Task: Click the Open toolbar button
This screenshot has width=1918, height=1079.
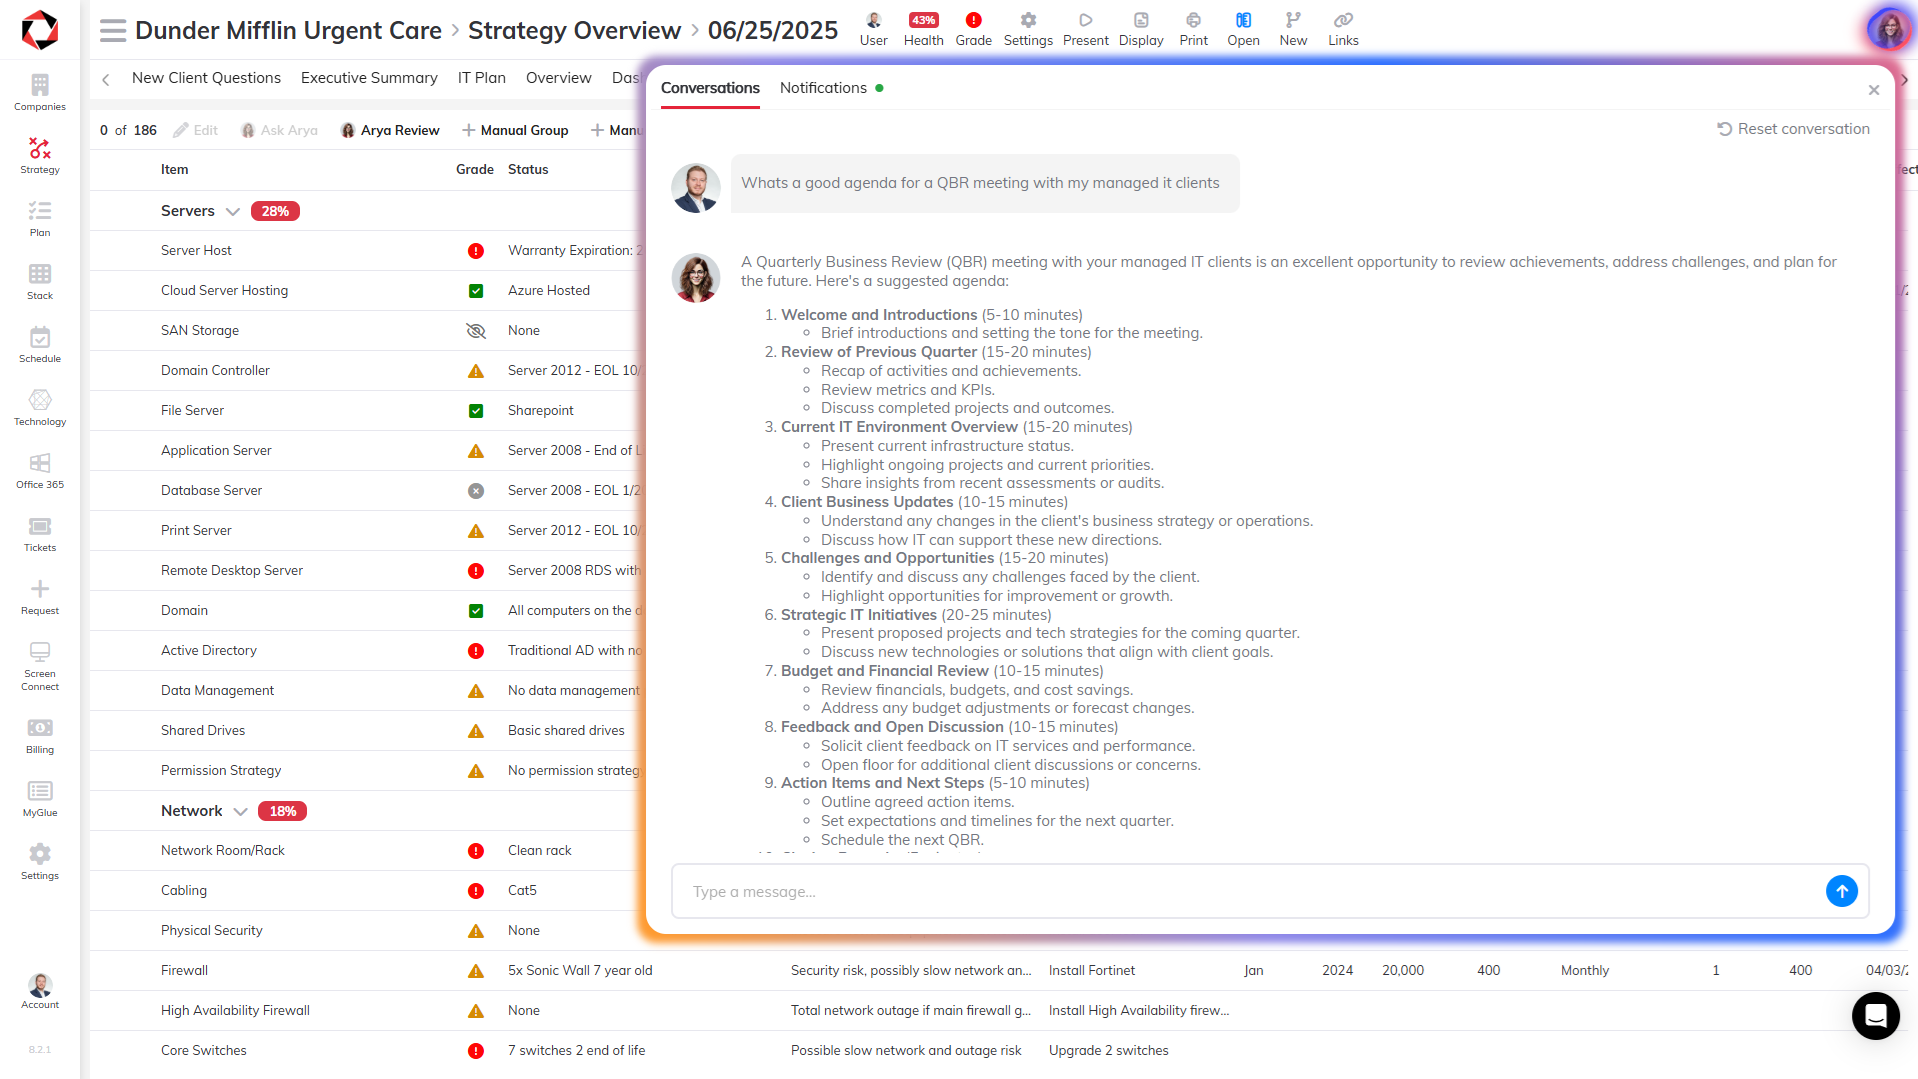Action: pos(1243,29)
